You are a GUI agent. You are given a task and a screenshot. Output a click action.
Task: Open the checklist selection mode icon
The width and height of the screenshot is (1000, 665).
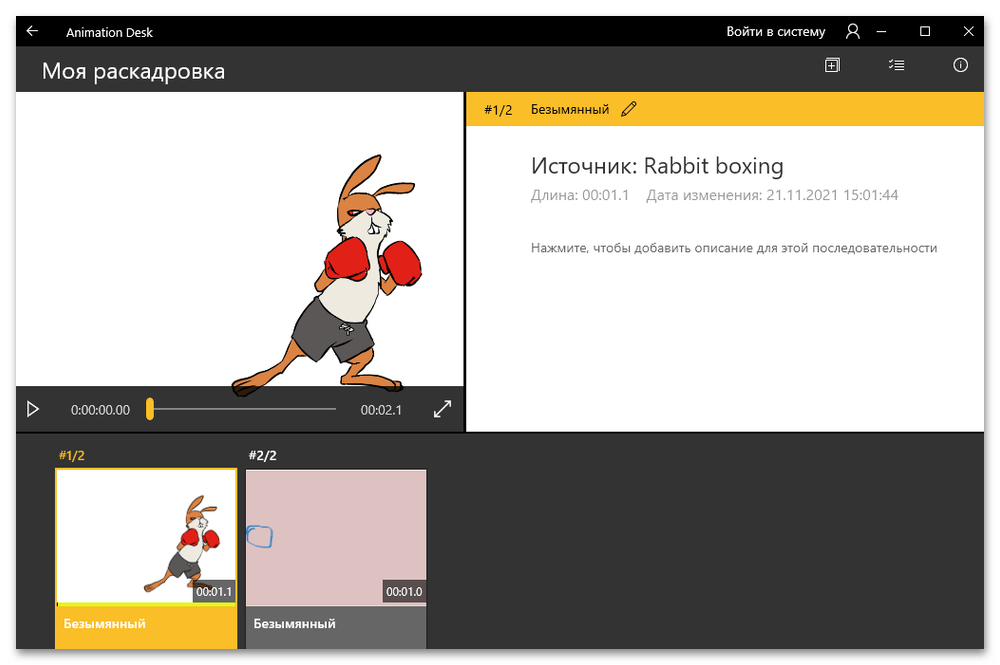[x=896, y=65]
